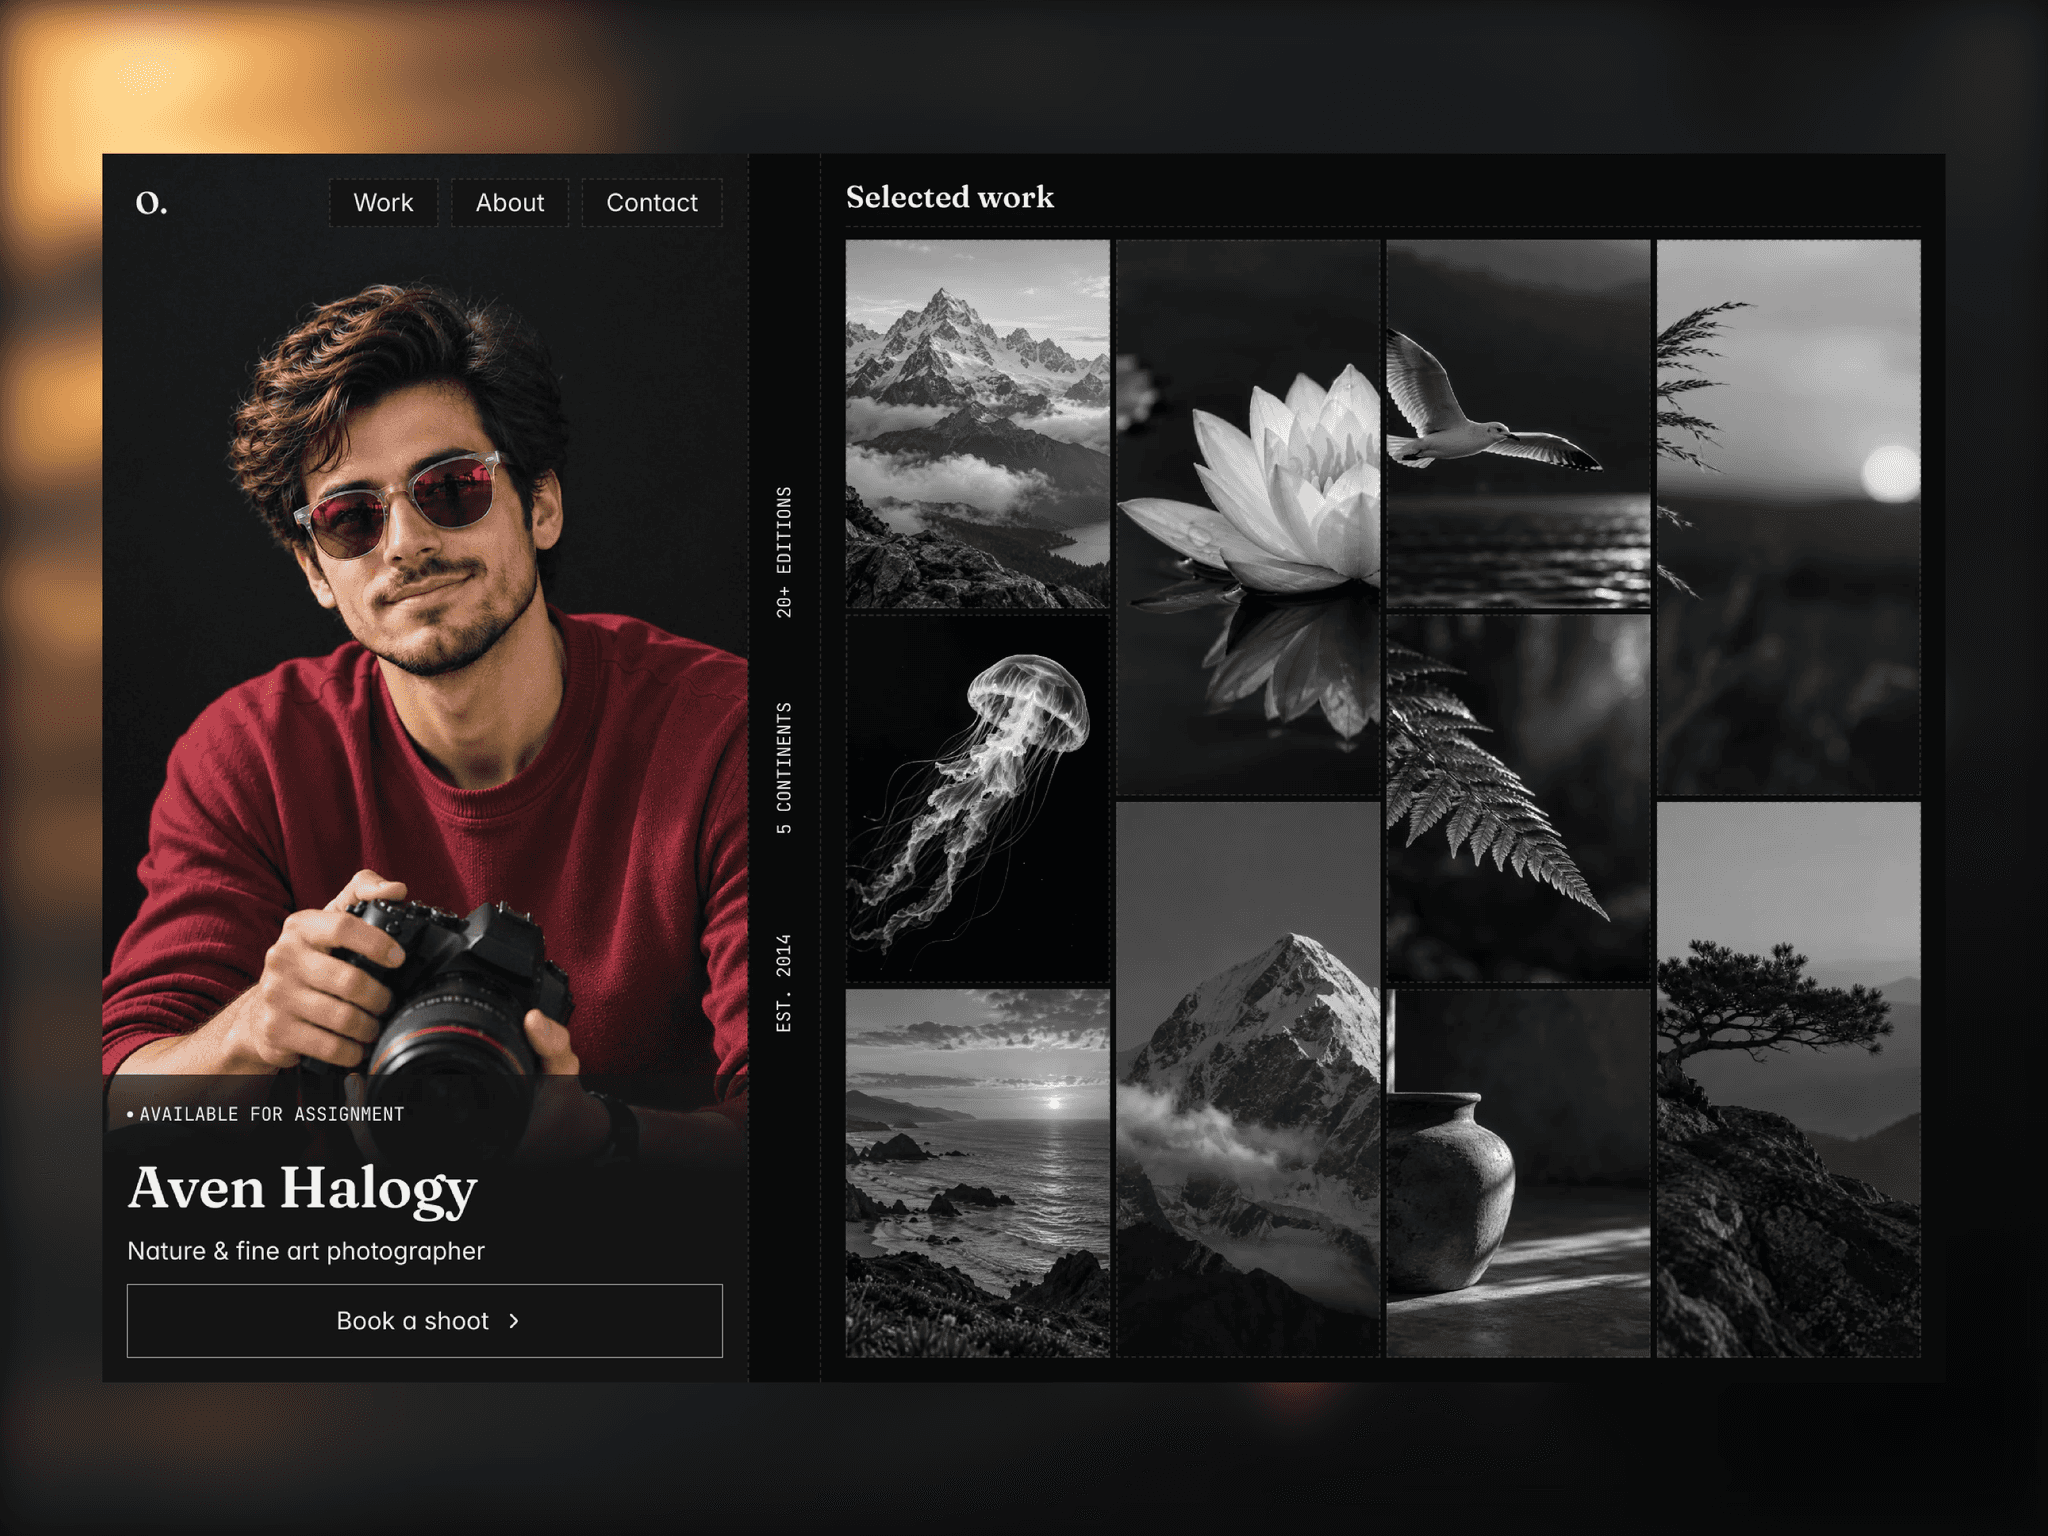2048x1536 pixels.
Task: Open the reeds at sunset photo
Action: pos(1789,517)
